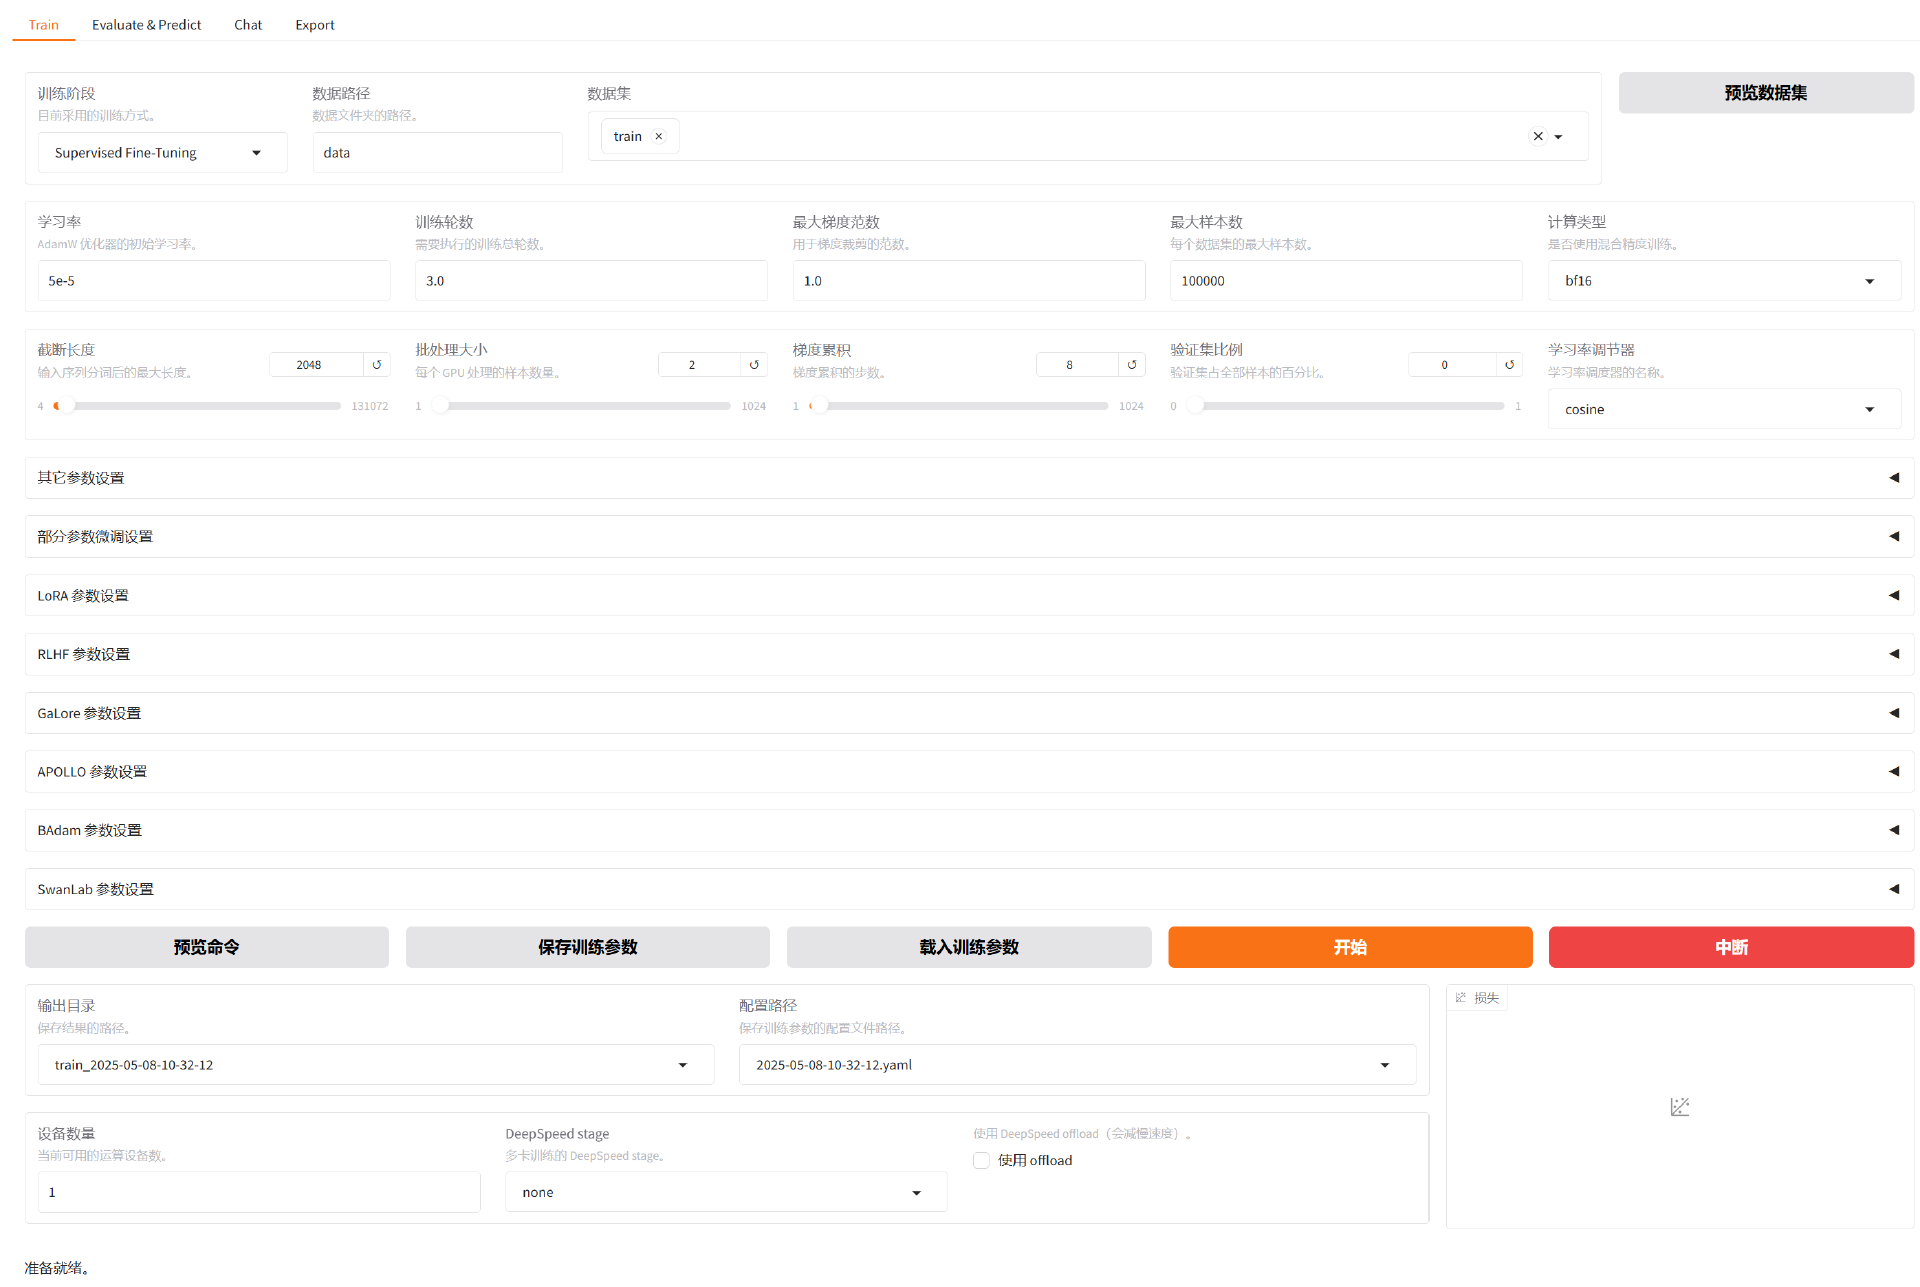
Task: Click reset icon beside 验证集比例 field
Action: click(x=1509, y=365)
